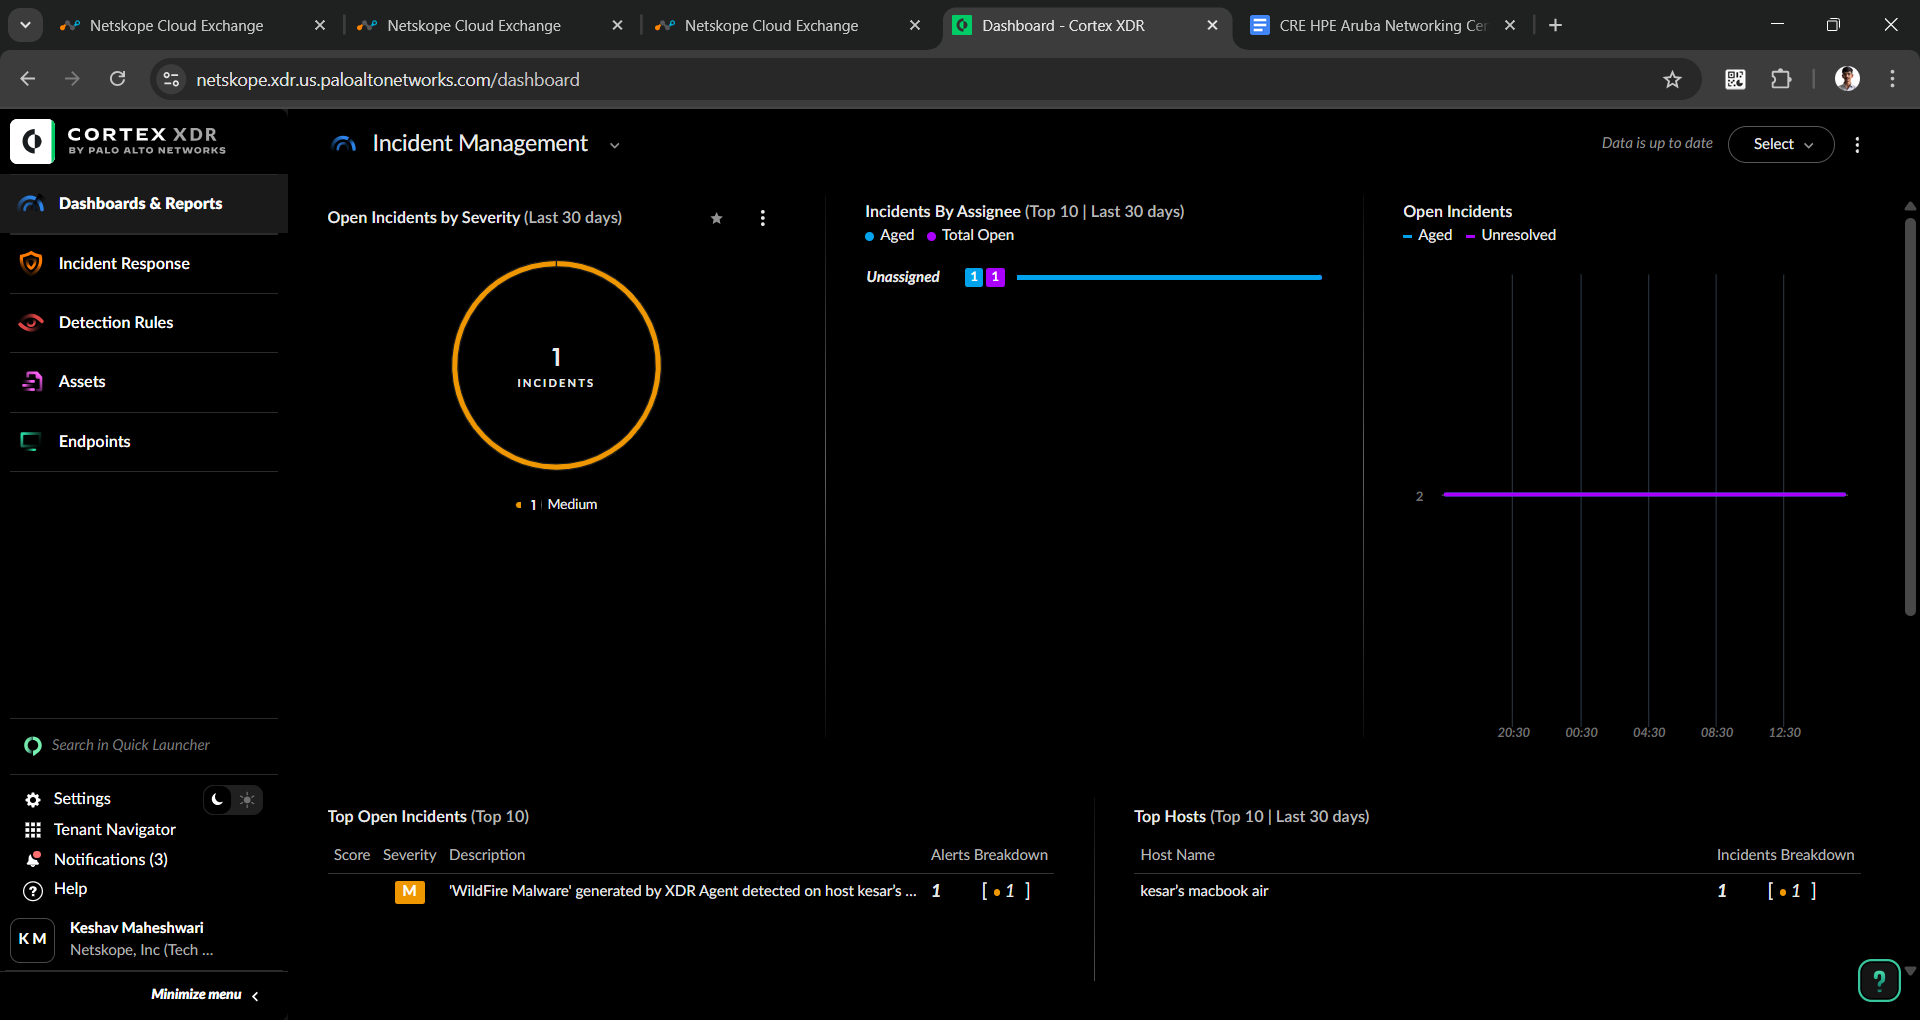Viewport: 1920px width, 1020px height.
Task: Toggle the Aged legend in Incidents By Assignee
Action: (889, 235)
